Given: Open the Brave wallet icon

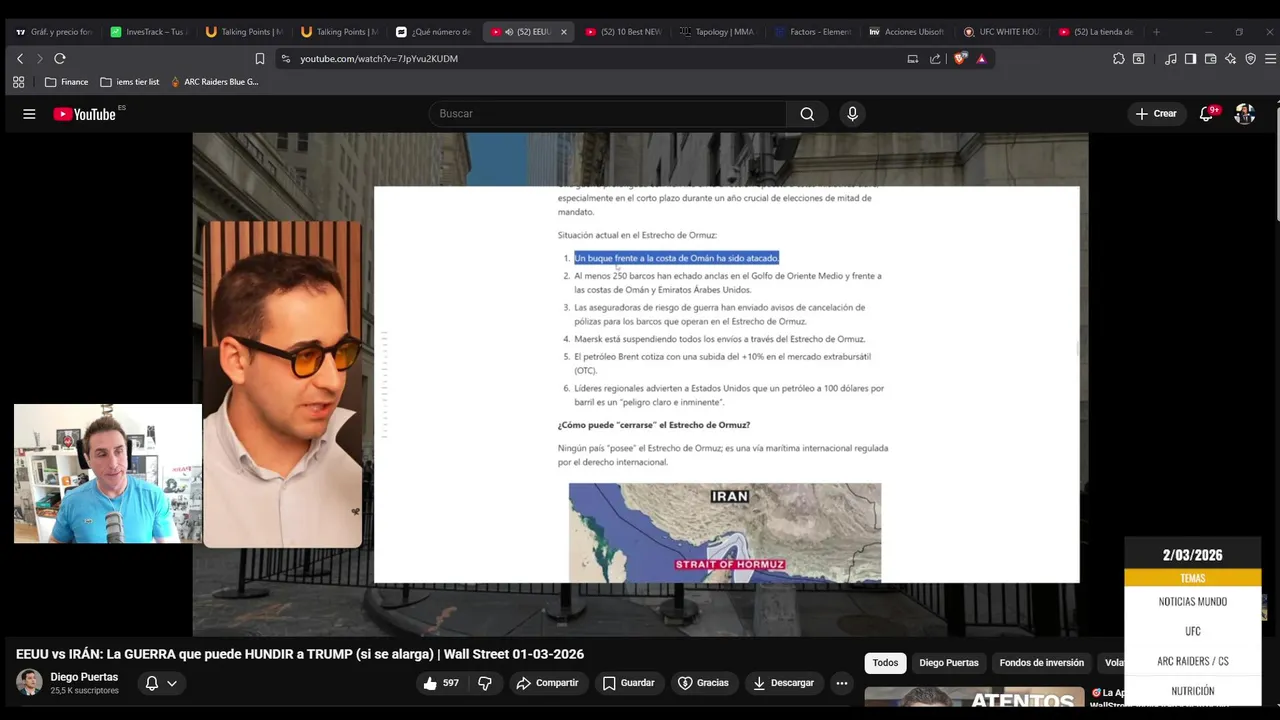Looking at the screenshot, I should click(x=1210, y=59).
